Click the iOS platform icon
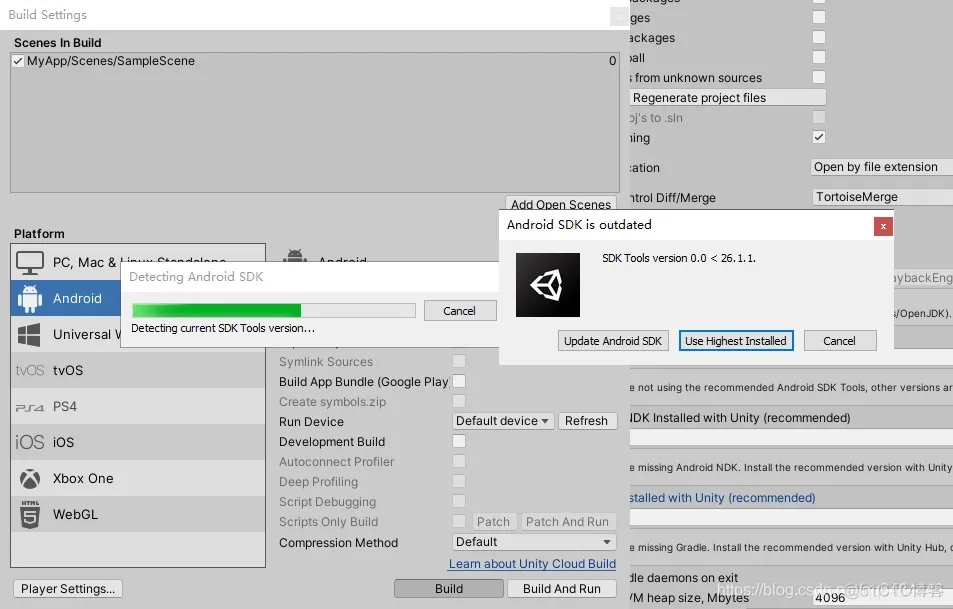This screenshot has height=609, width=953. (x=29, y=442)
